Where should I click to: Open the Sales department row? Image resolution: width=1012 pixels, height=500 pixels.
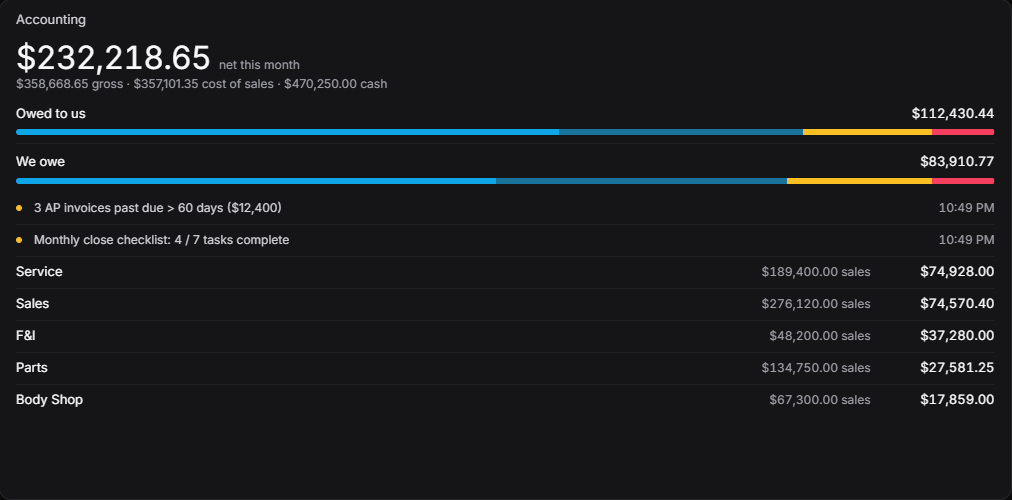click(505, 303)
